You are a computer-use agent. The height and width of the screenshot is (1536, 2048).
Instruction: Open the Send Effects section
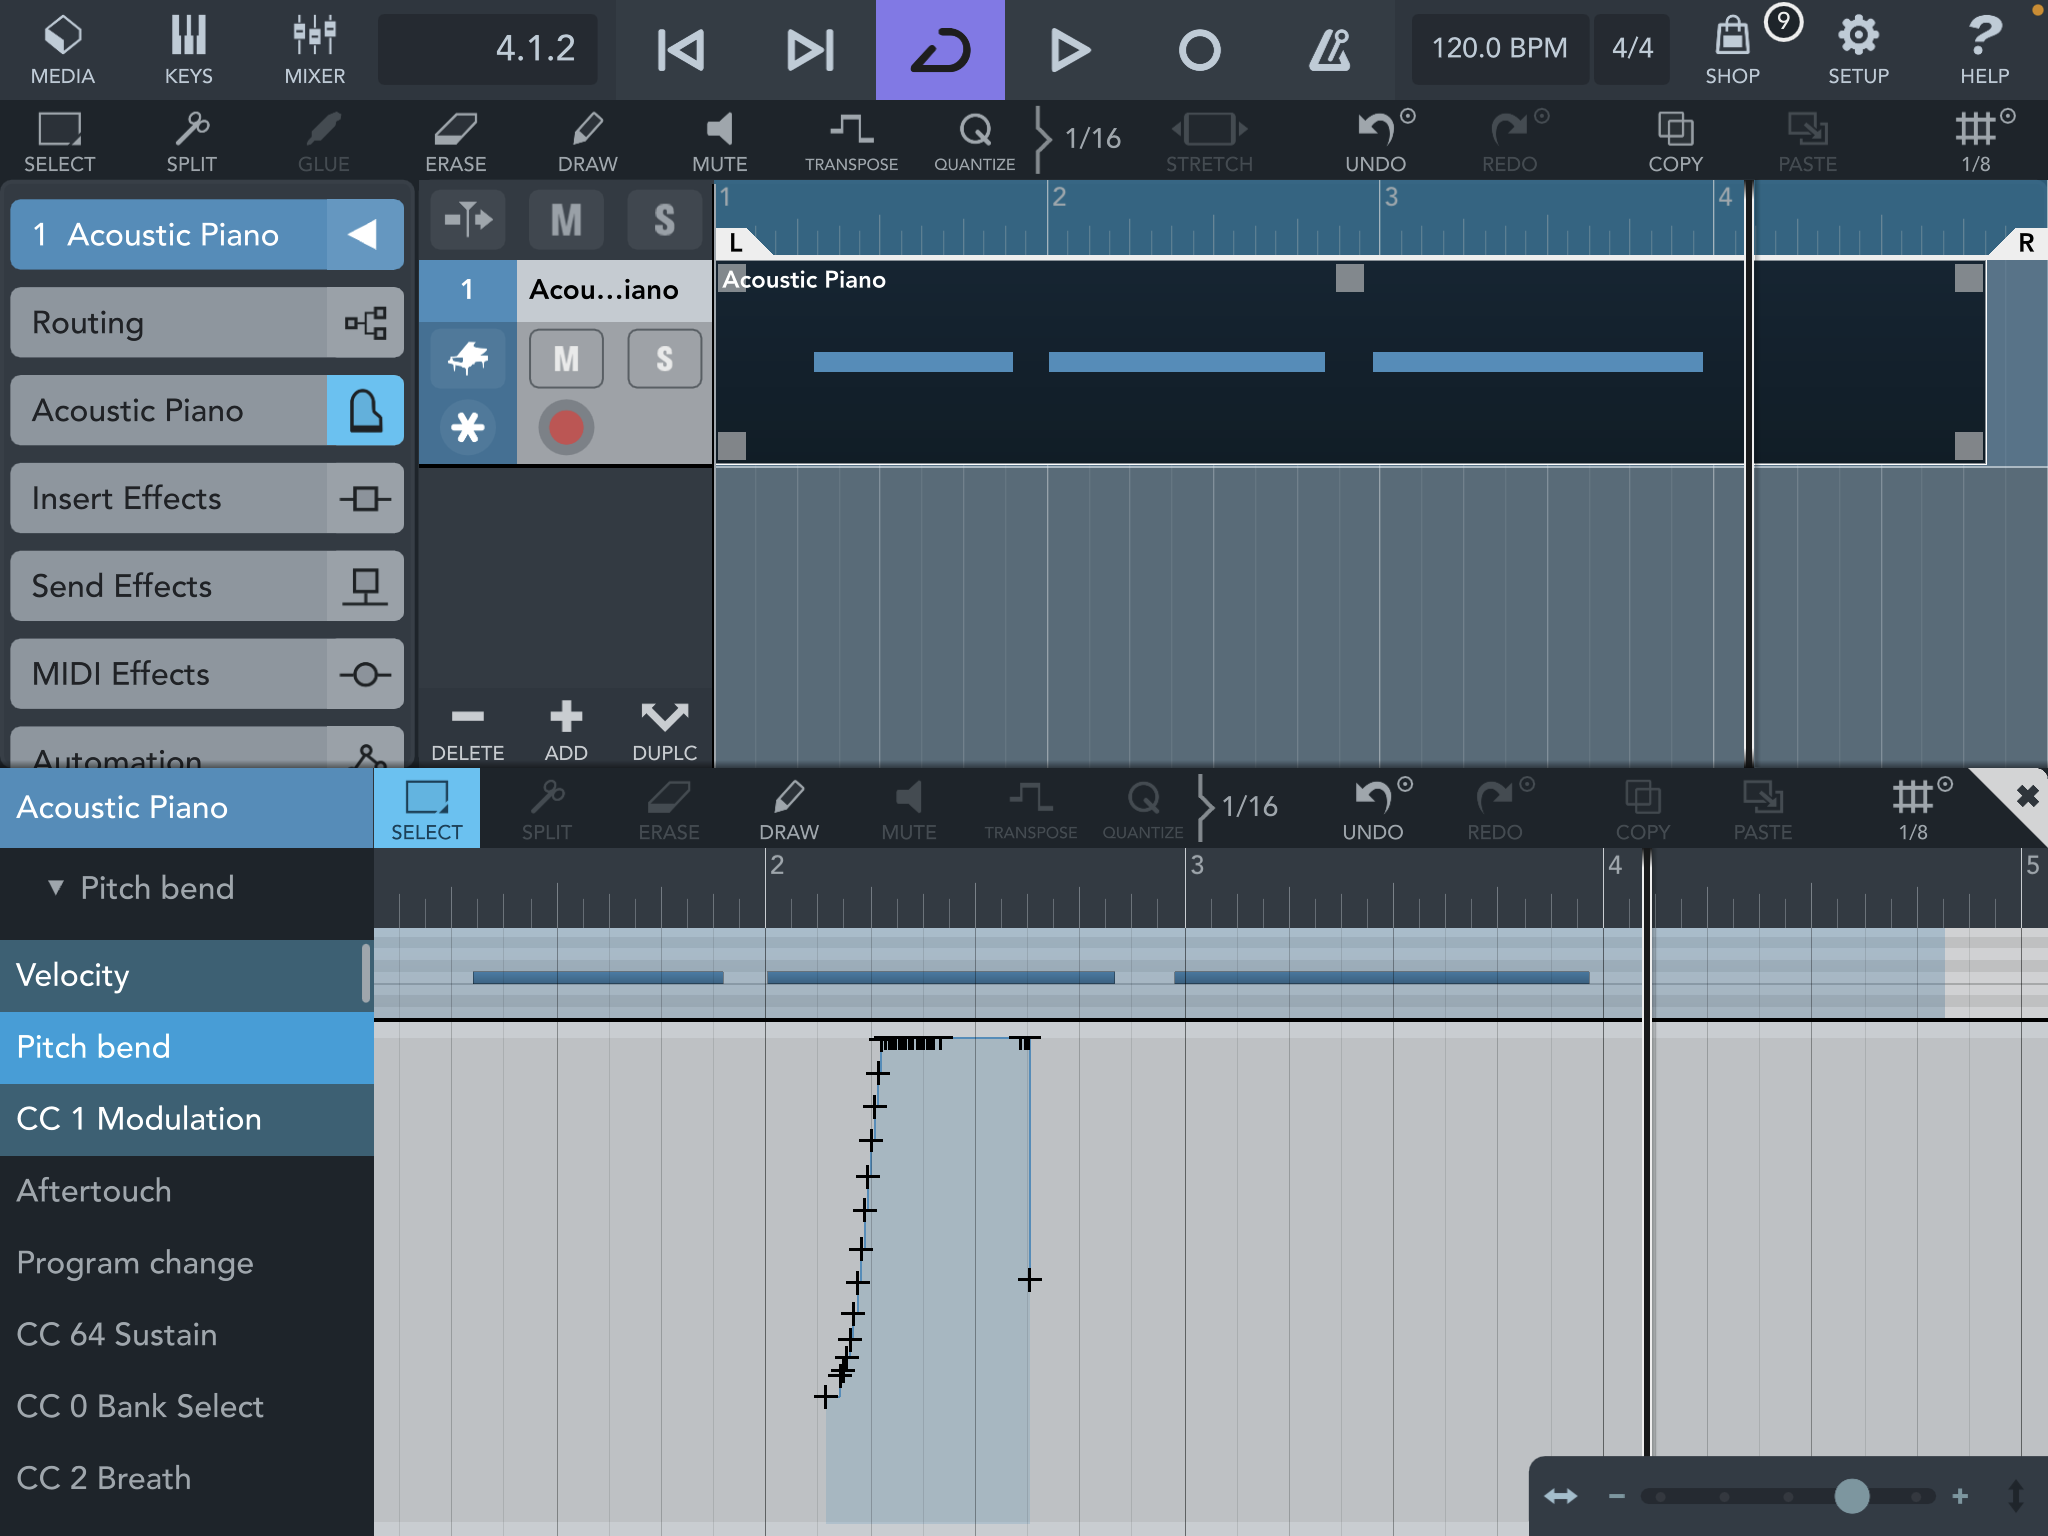tap(207, 586)
